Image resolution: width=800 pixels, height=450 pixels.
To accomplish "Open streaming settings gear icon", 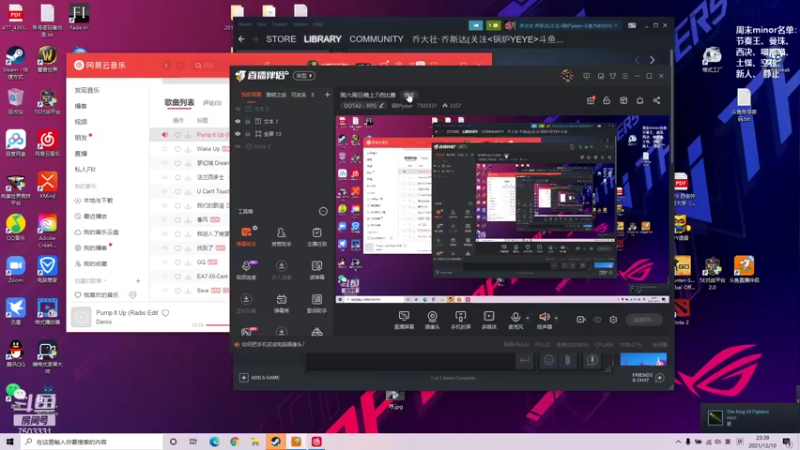I will (x=613, y=319).
